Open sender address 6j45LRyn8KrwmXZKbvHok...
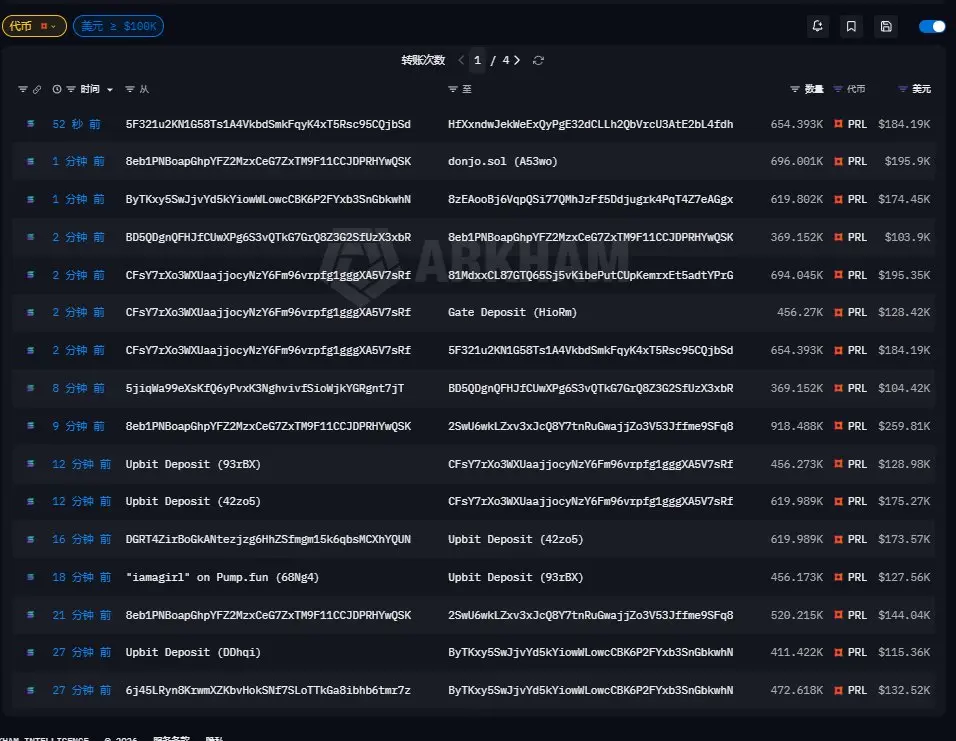The width and height of the screenshot is (956, 741). click(x=268, y=690)
